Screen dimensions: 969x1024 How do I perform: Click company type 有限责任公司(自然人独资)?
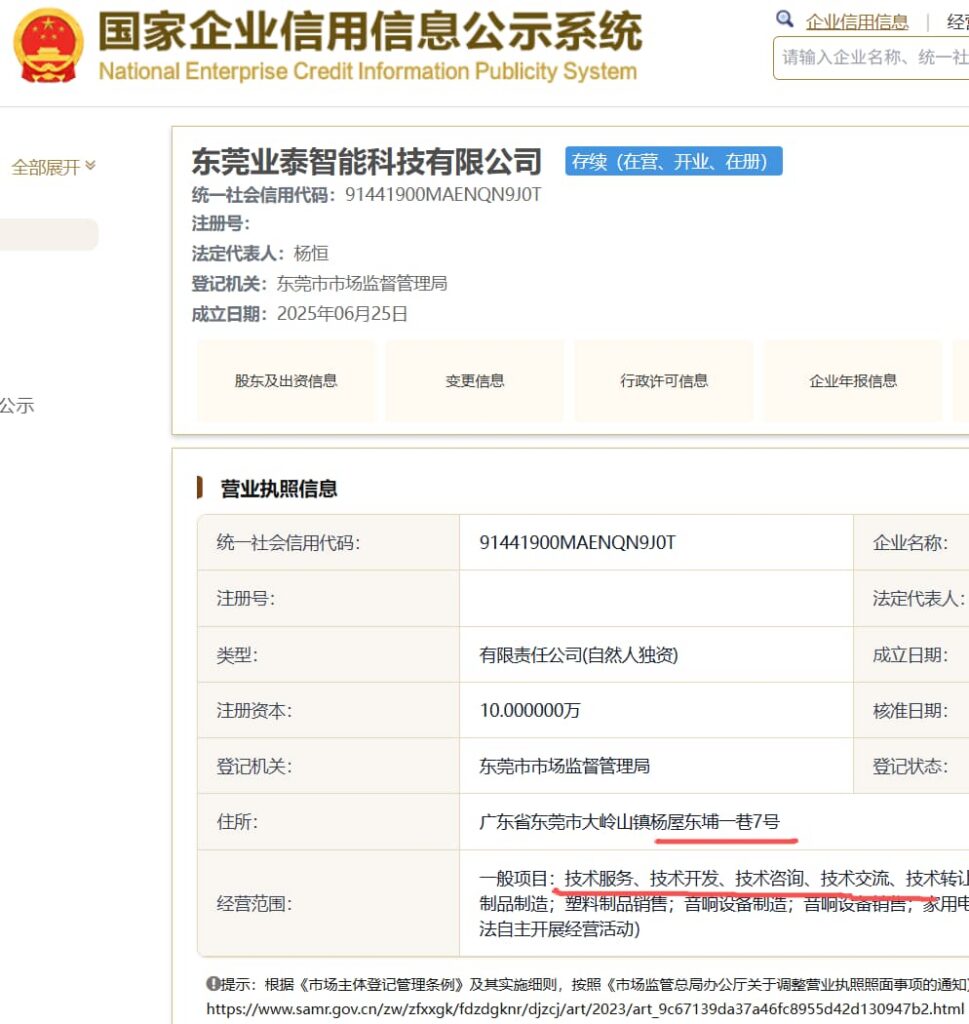point(579,654)
